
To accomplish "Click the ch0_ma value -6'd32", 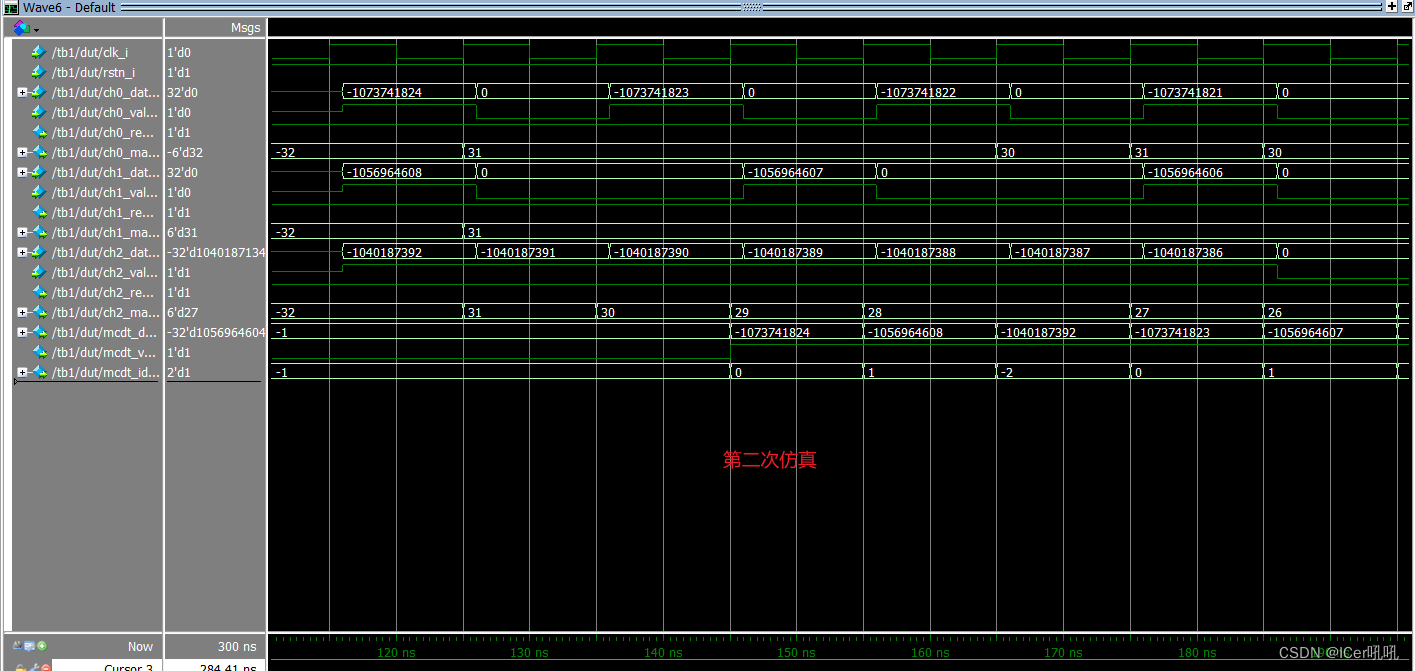I will point(184,152).
